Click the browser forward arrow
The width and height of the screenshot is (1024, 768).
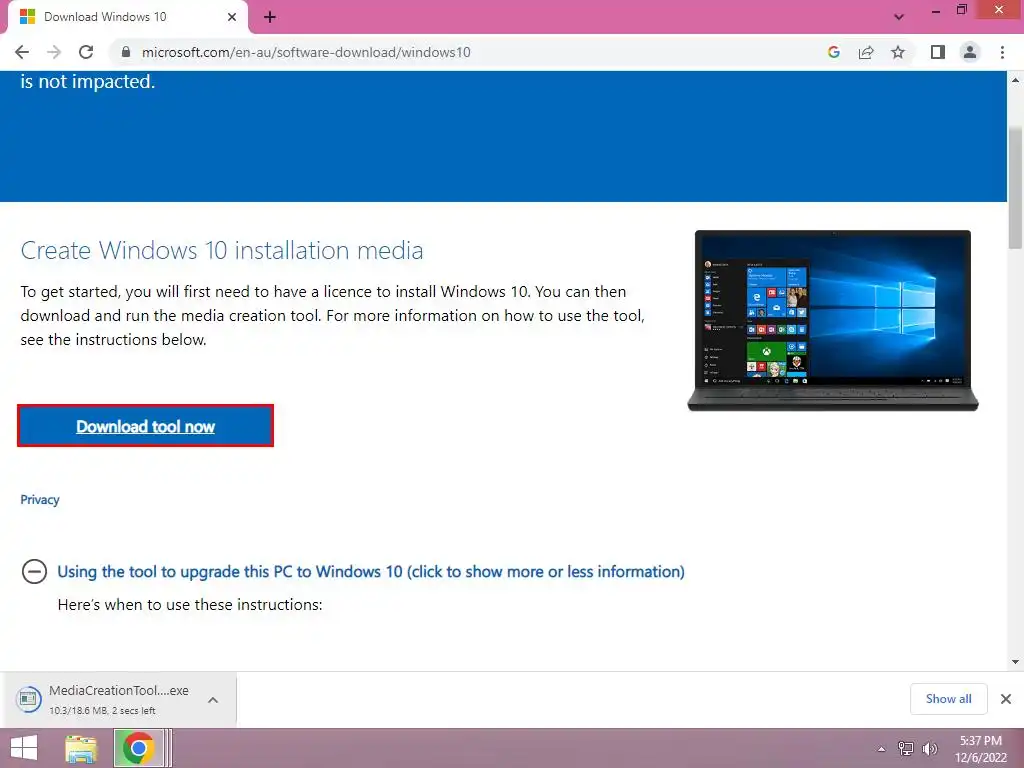click(x=54, y=52)
